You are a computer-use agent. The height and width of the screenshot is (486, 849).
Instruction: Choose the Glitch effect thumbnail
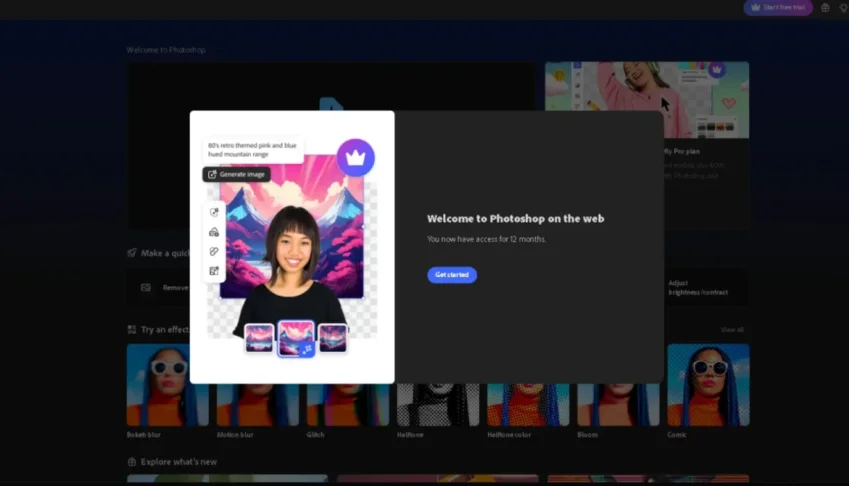[348, 405]
